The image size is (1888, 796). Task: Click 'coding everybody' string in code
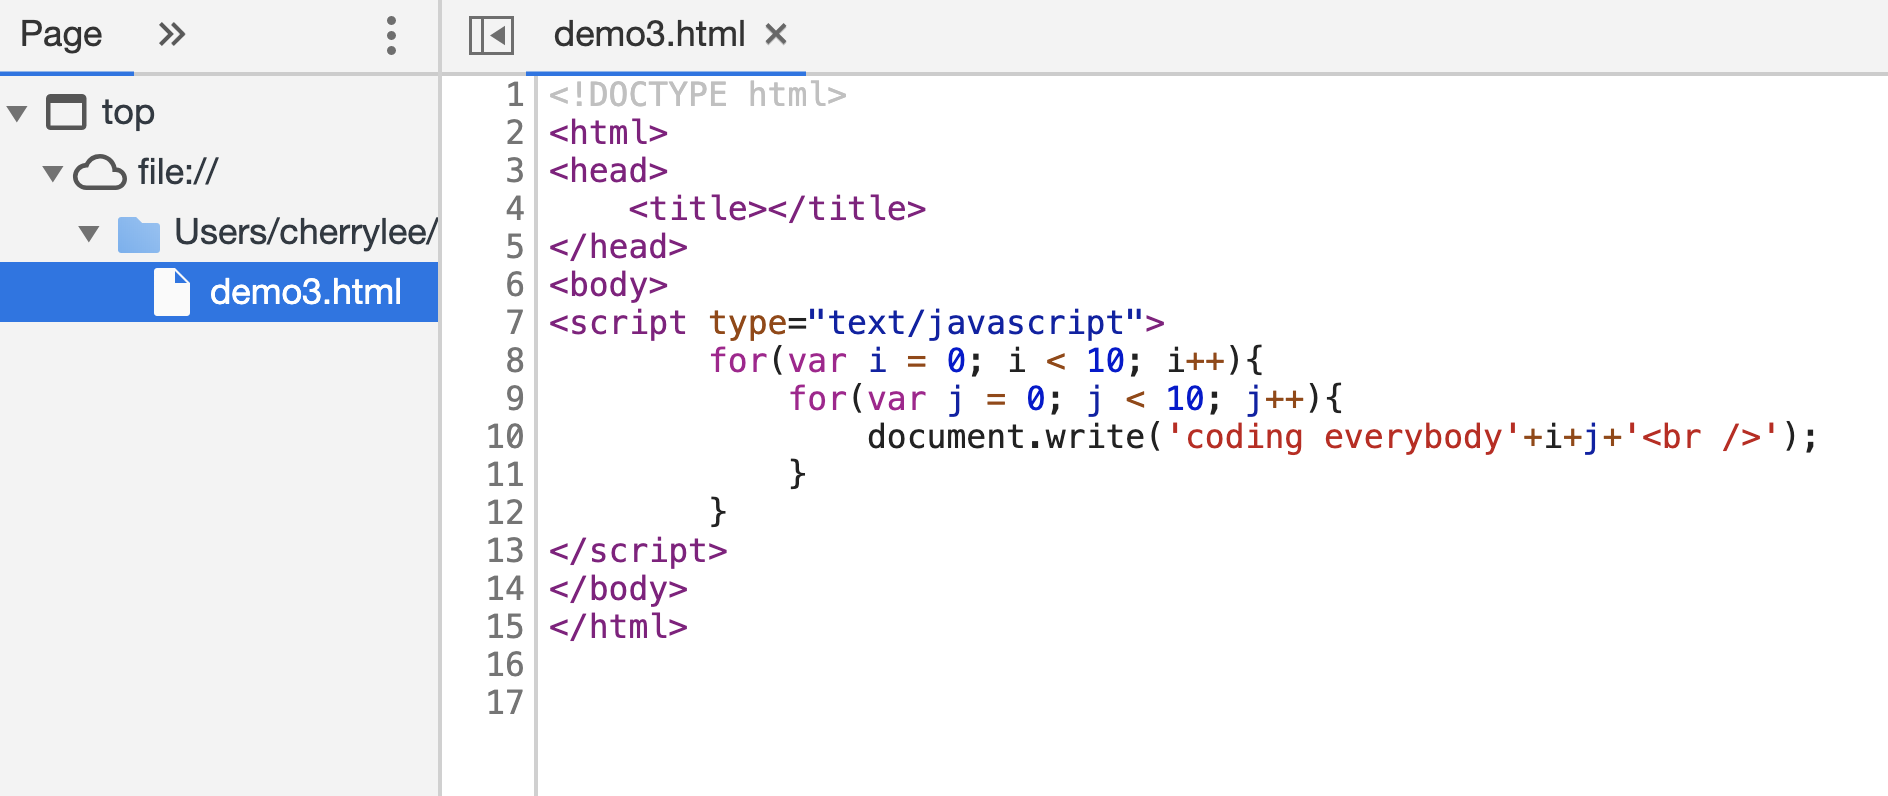(1344, 437)
